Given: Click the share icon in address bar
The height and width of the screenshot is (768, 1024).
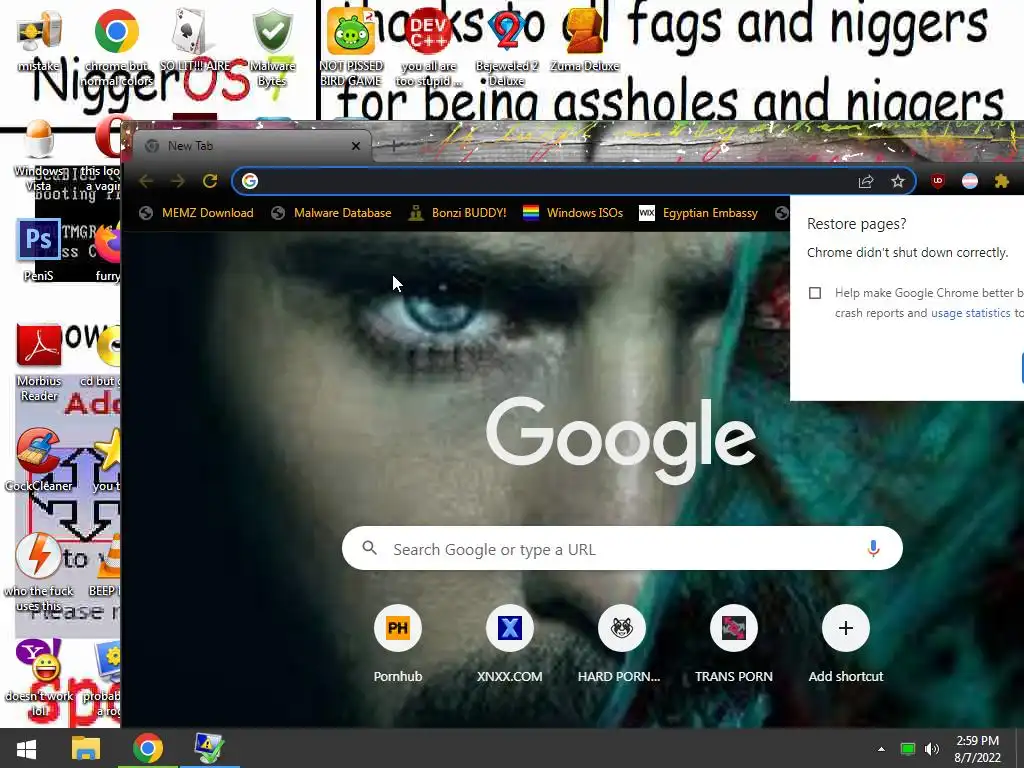Looking at the screenshot, I should (x=866, y=181).
